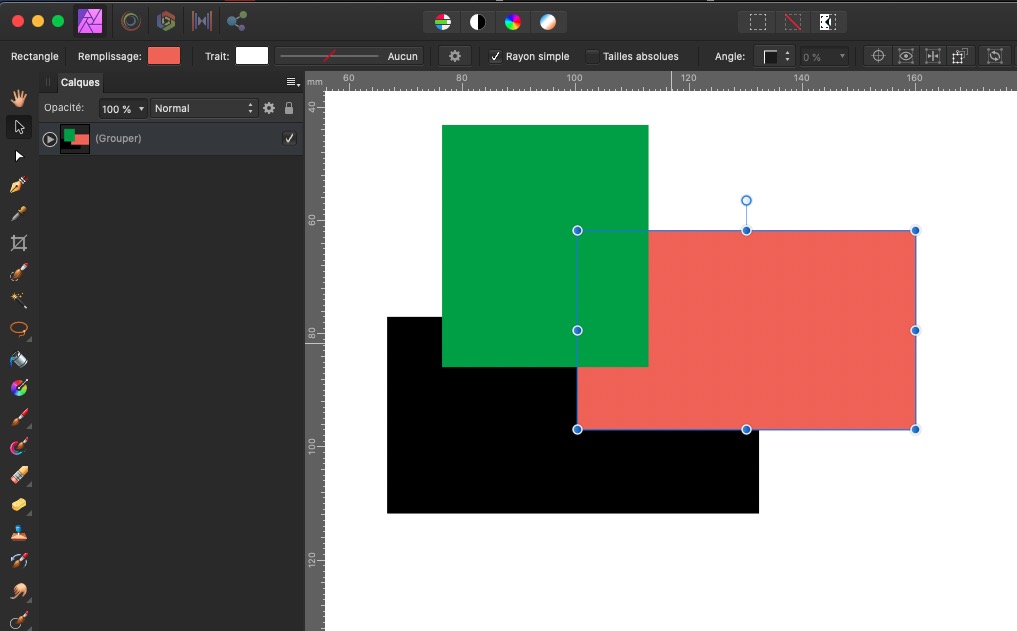The height and width of the screenshot is (631, 1017).
Task: Select the Sponge brush tool
Action: point(19,504)
